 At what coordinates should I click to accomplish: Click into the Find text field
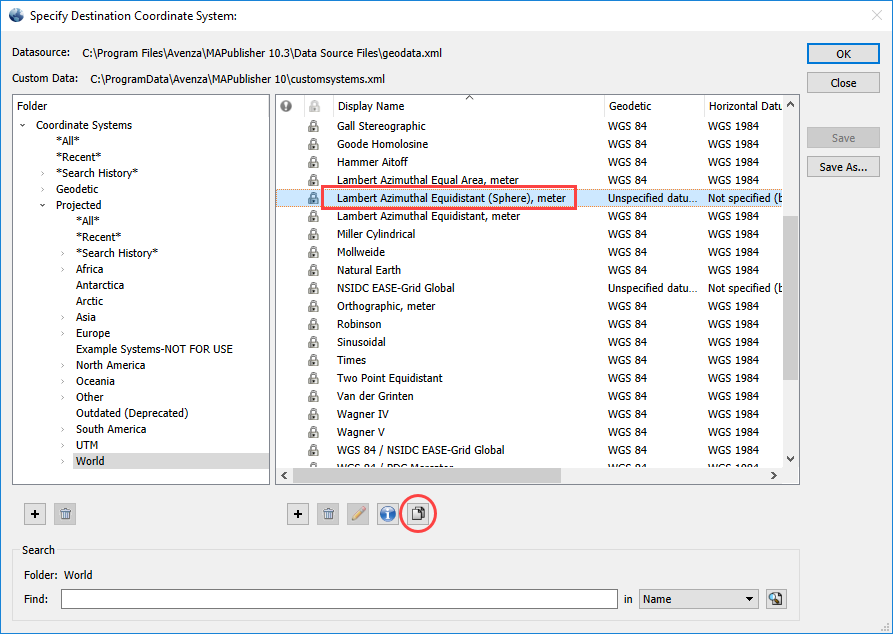click(339, 599)
